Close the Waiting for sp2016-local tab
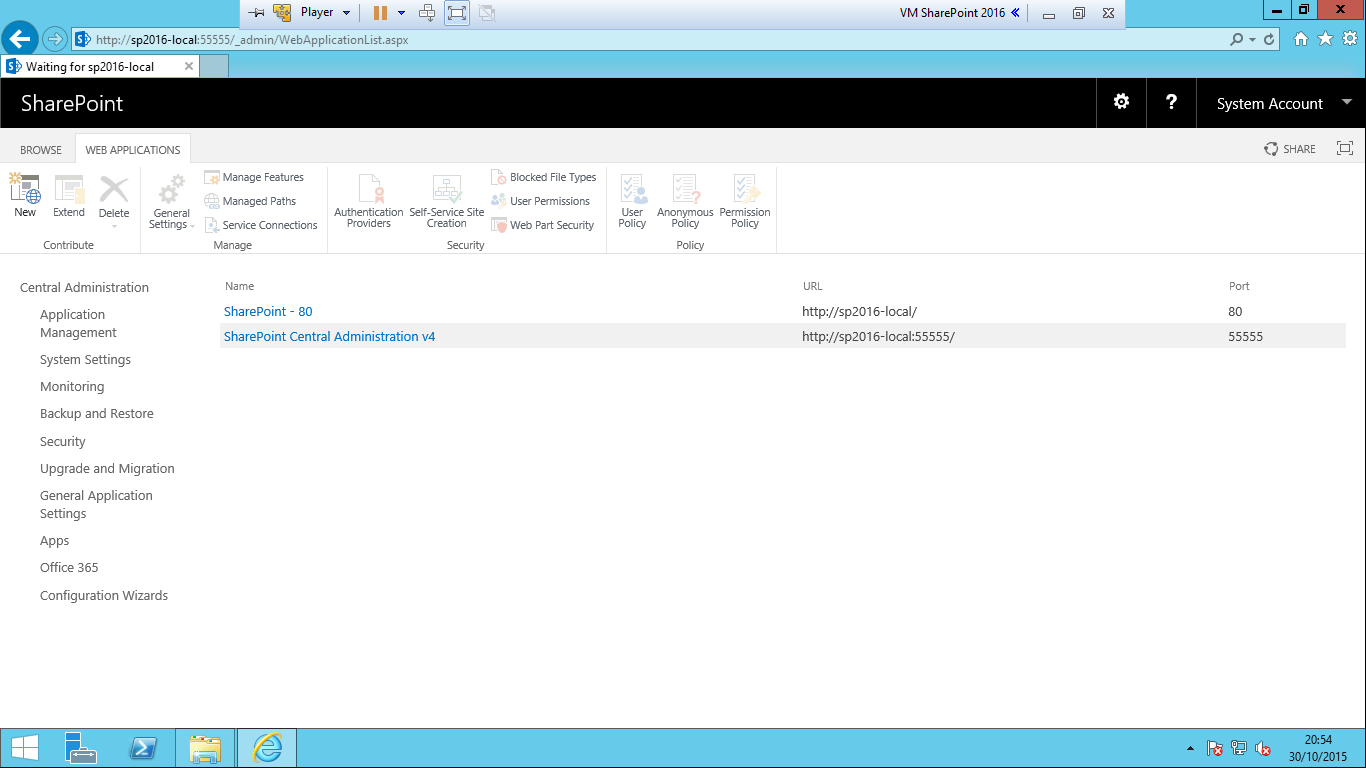Screen dimensions: 1366x768 [189, 67]
